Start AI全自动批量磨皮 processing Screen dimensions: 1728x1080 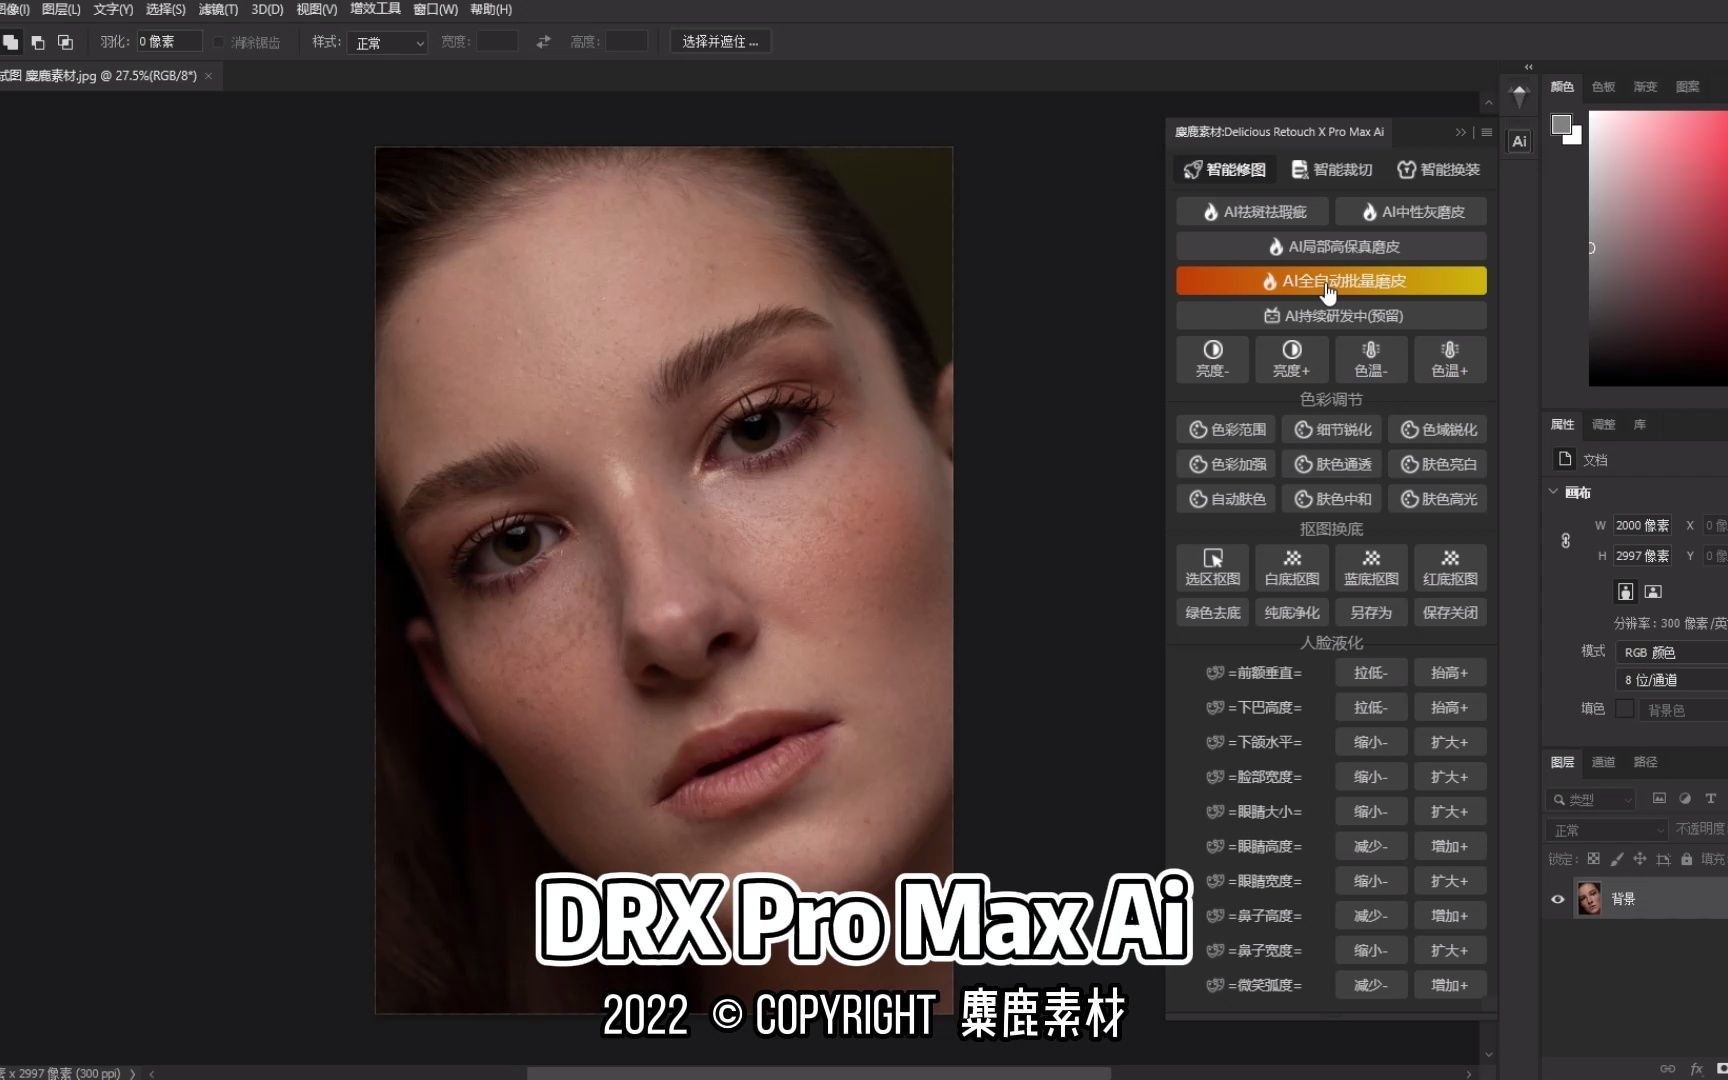pyautogui.click(x=1331, y=281)
